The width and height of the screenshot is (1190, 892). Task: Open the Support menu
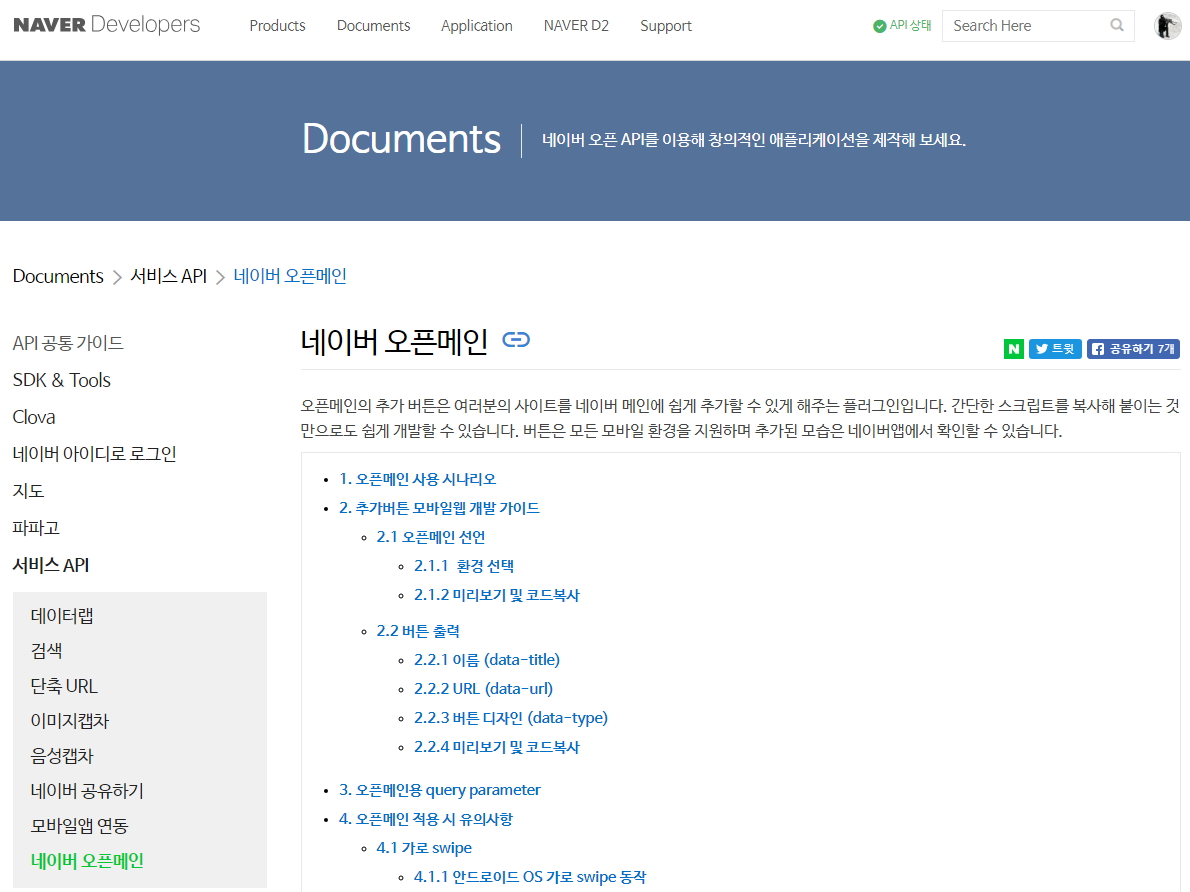pos(666,26)
